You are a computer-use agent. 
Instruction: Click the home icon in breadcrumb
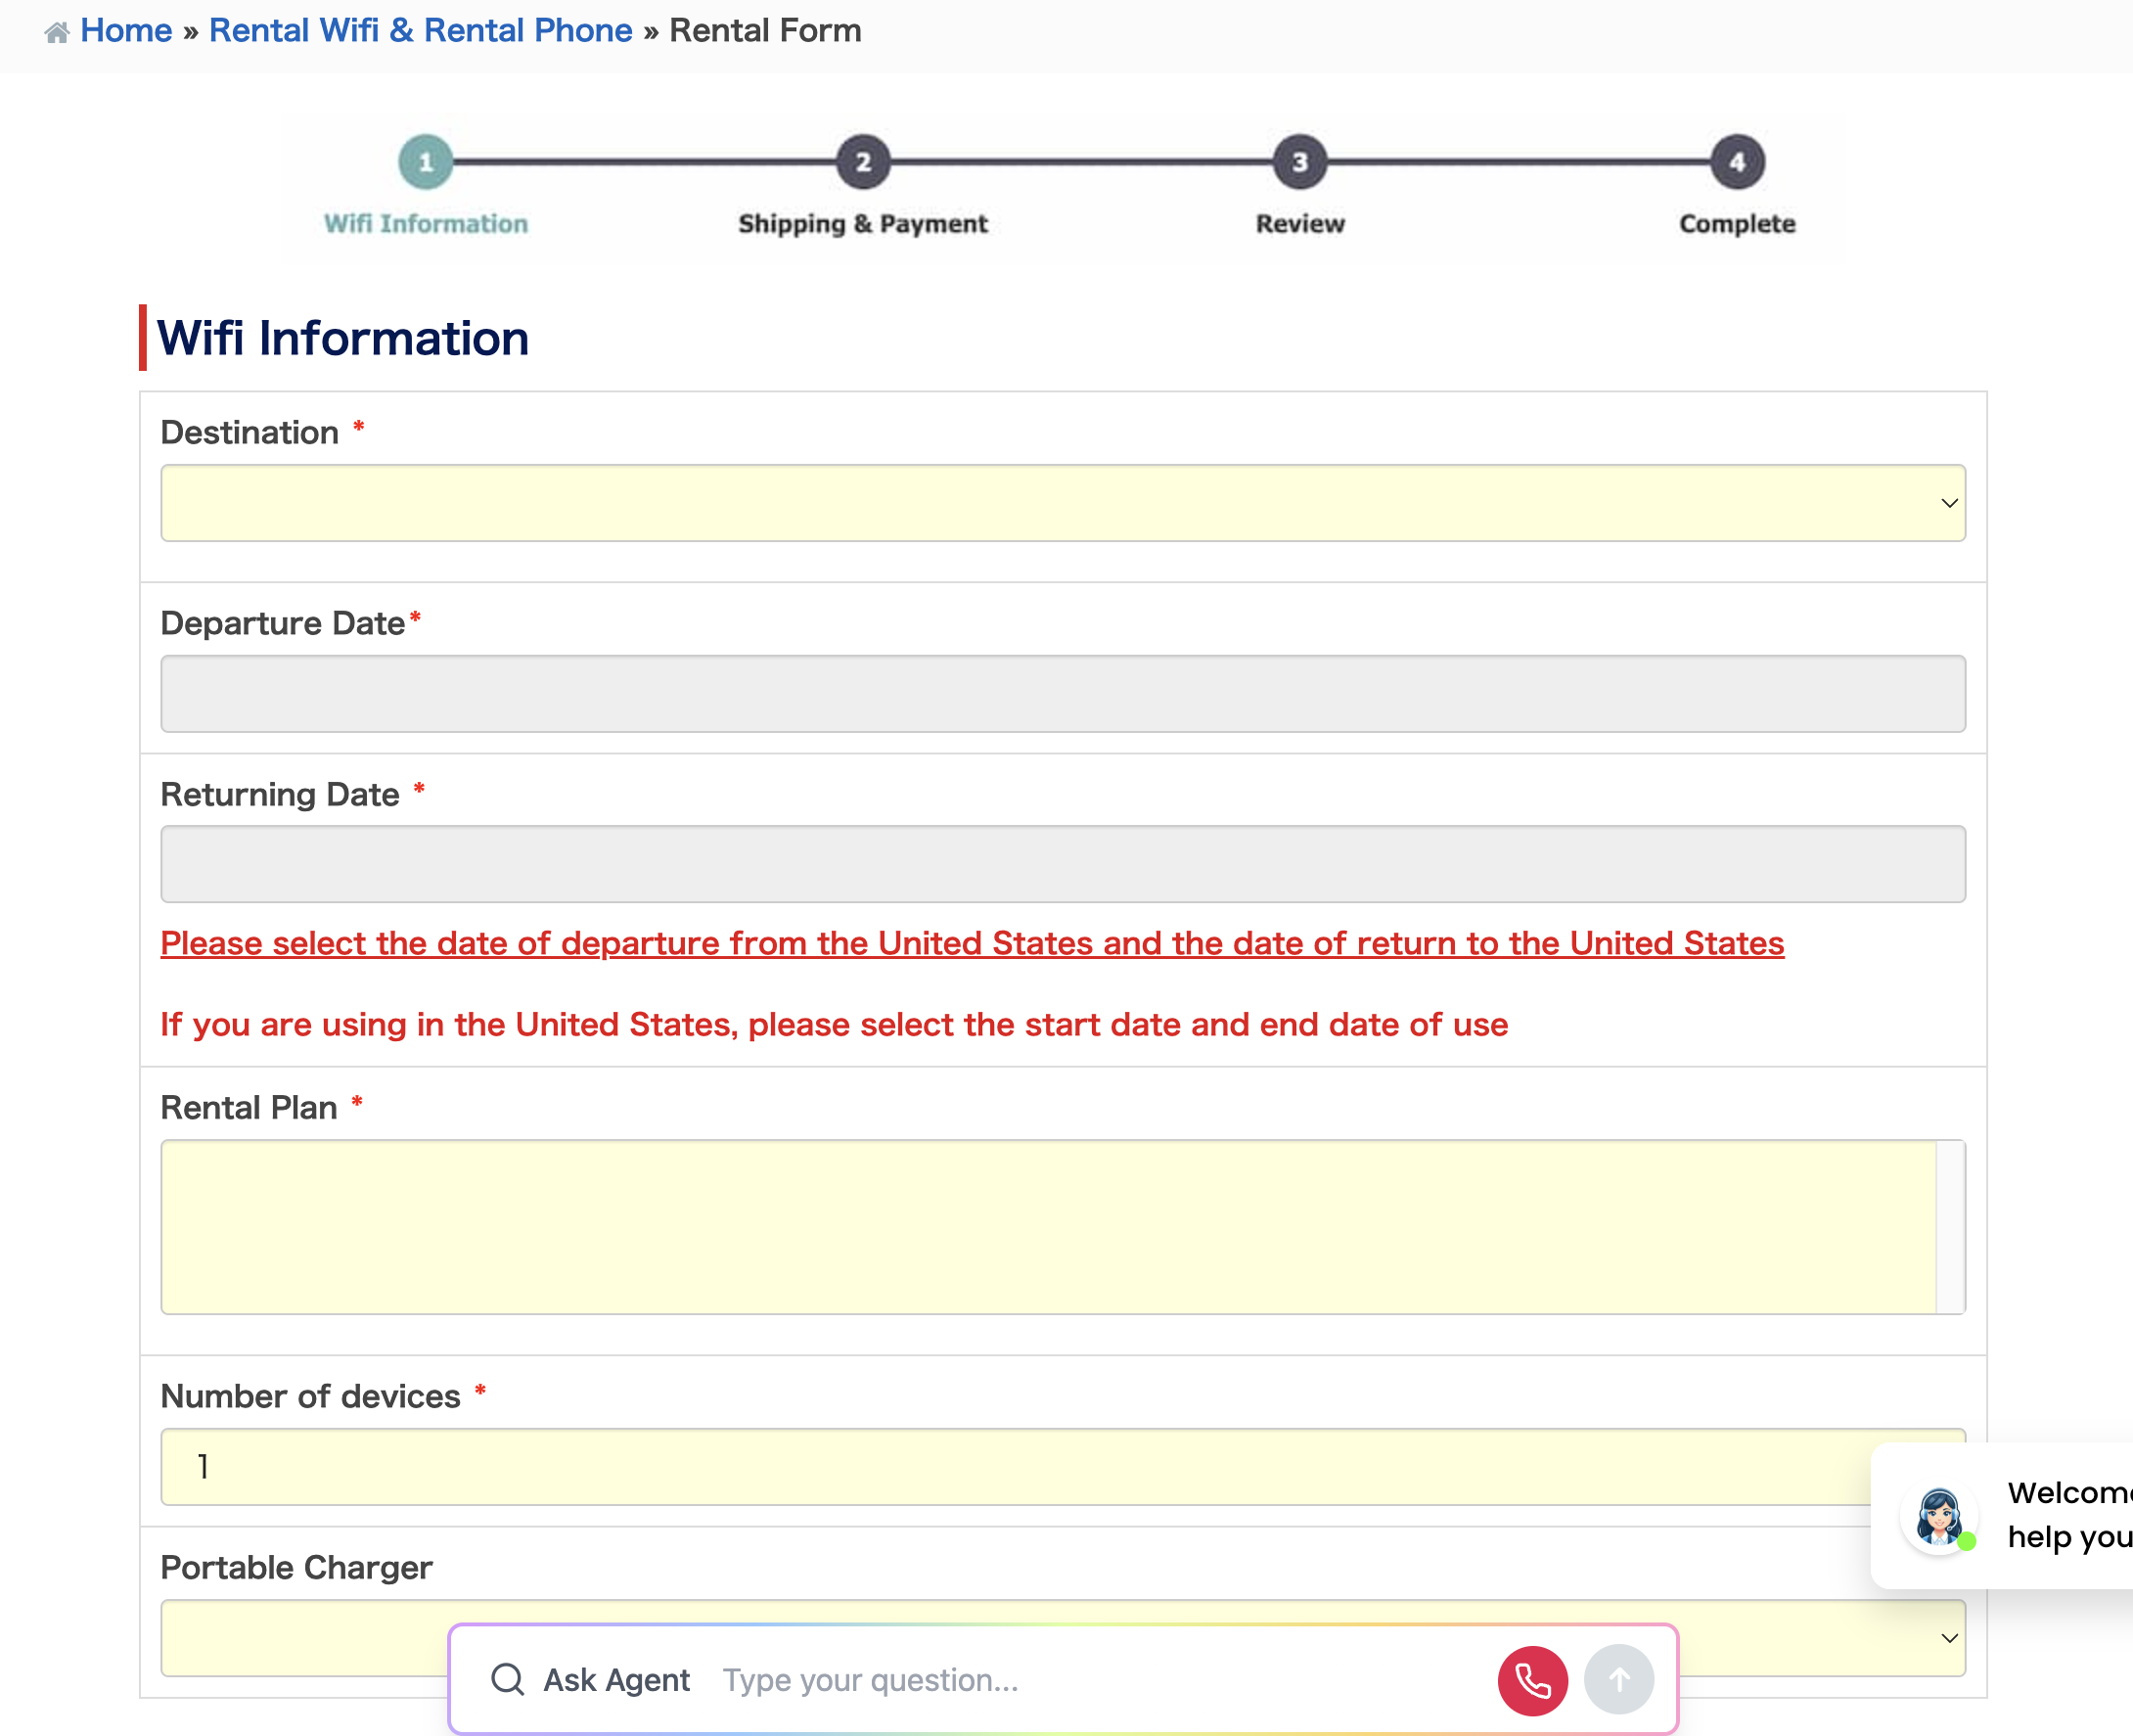(x=56, y=32)
